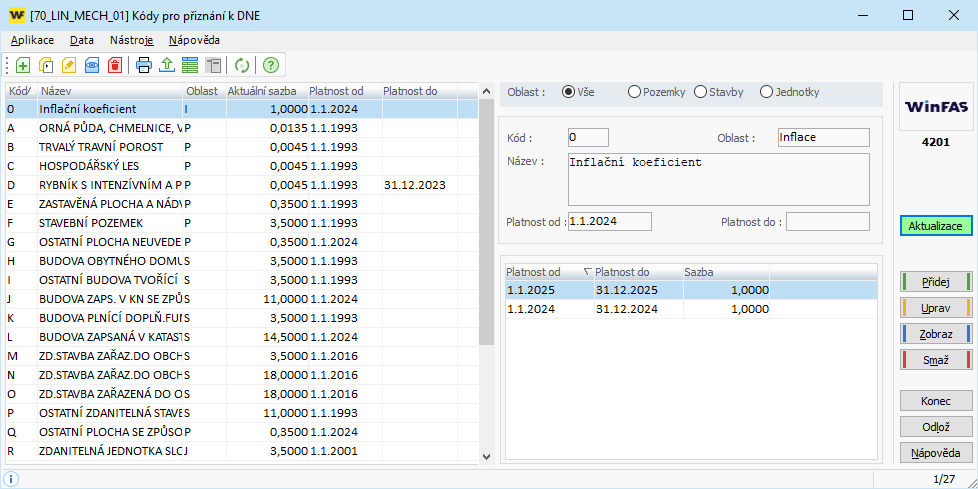Click the 31.12.2023 Platnost do cell
Viewport: 978px width, 489px height.
tap(420, 185)
